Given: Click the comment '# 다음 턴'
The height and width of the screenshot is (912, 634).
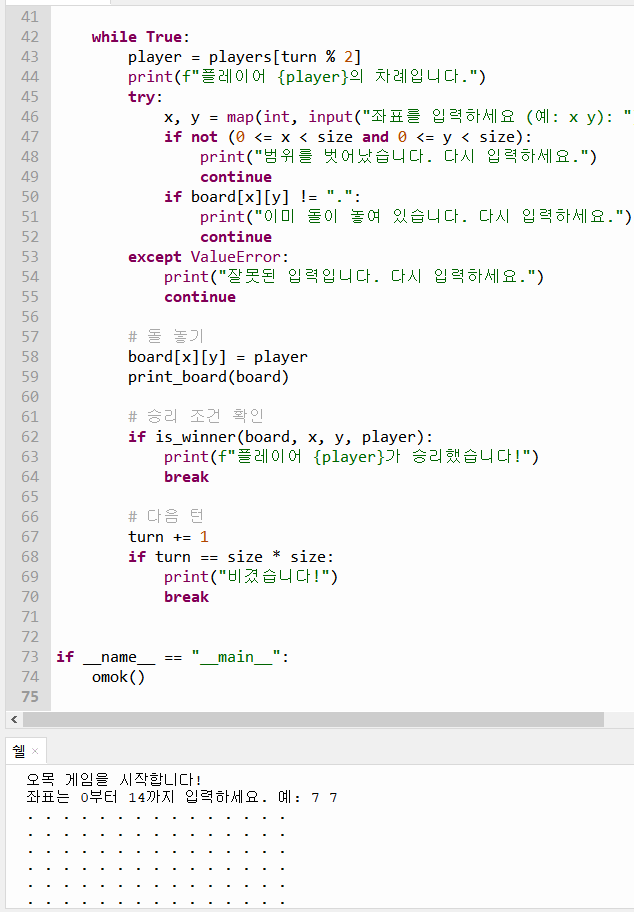Looking at the screenshot, I should (166, 516).
